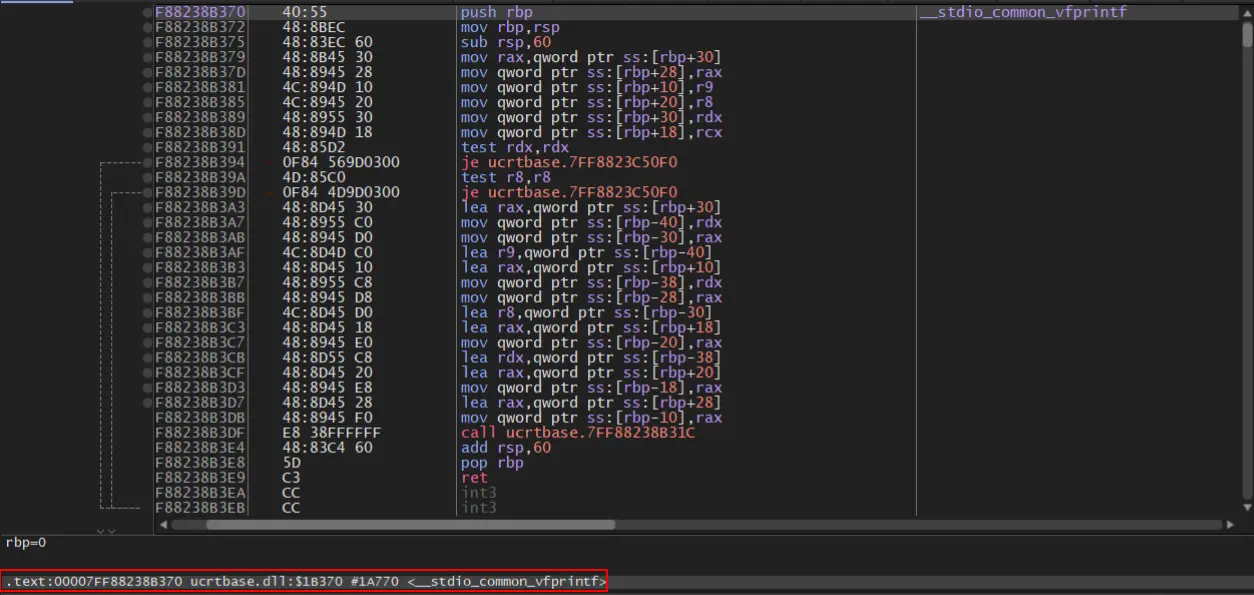Select the "sub rsp,60" instruction

(506, 42)
